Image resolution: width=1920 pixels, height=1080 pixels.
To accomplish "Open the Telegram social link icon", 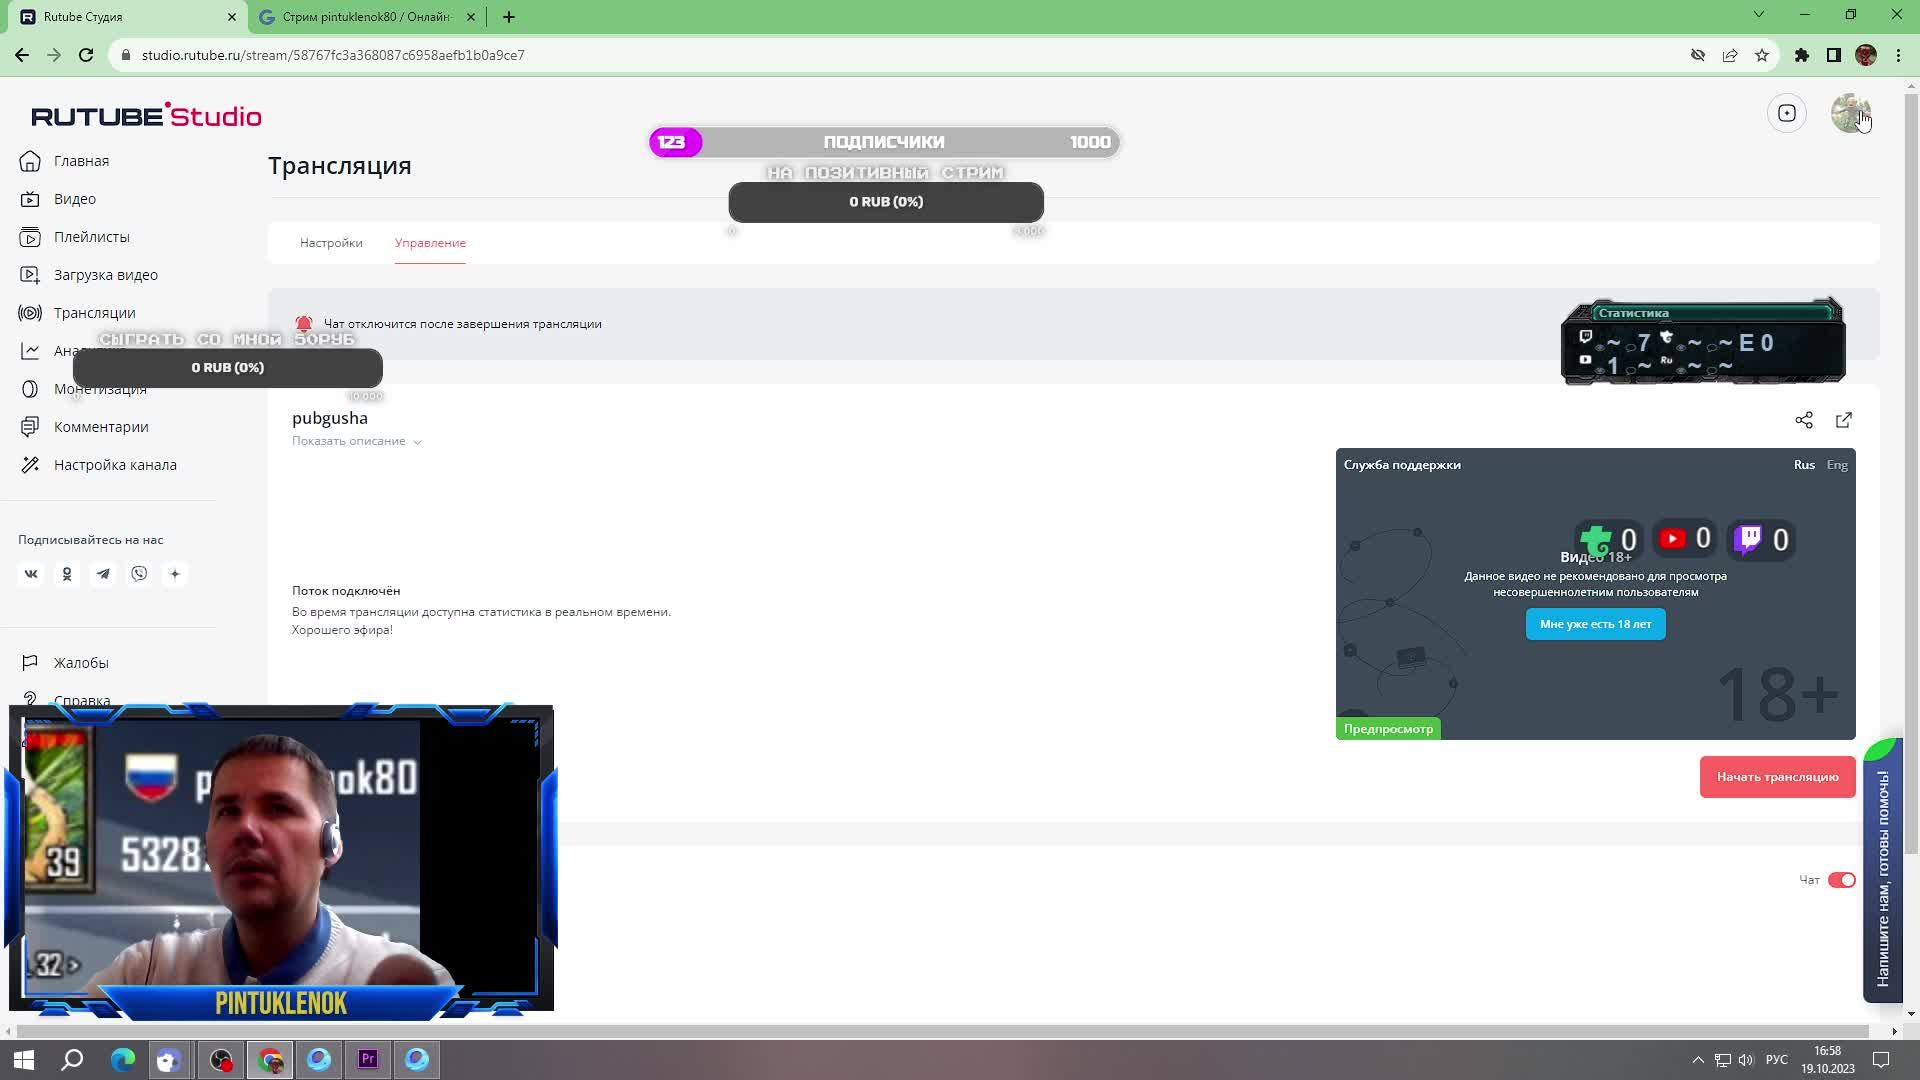I will pos(103,574).
